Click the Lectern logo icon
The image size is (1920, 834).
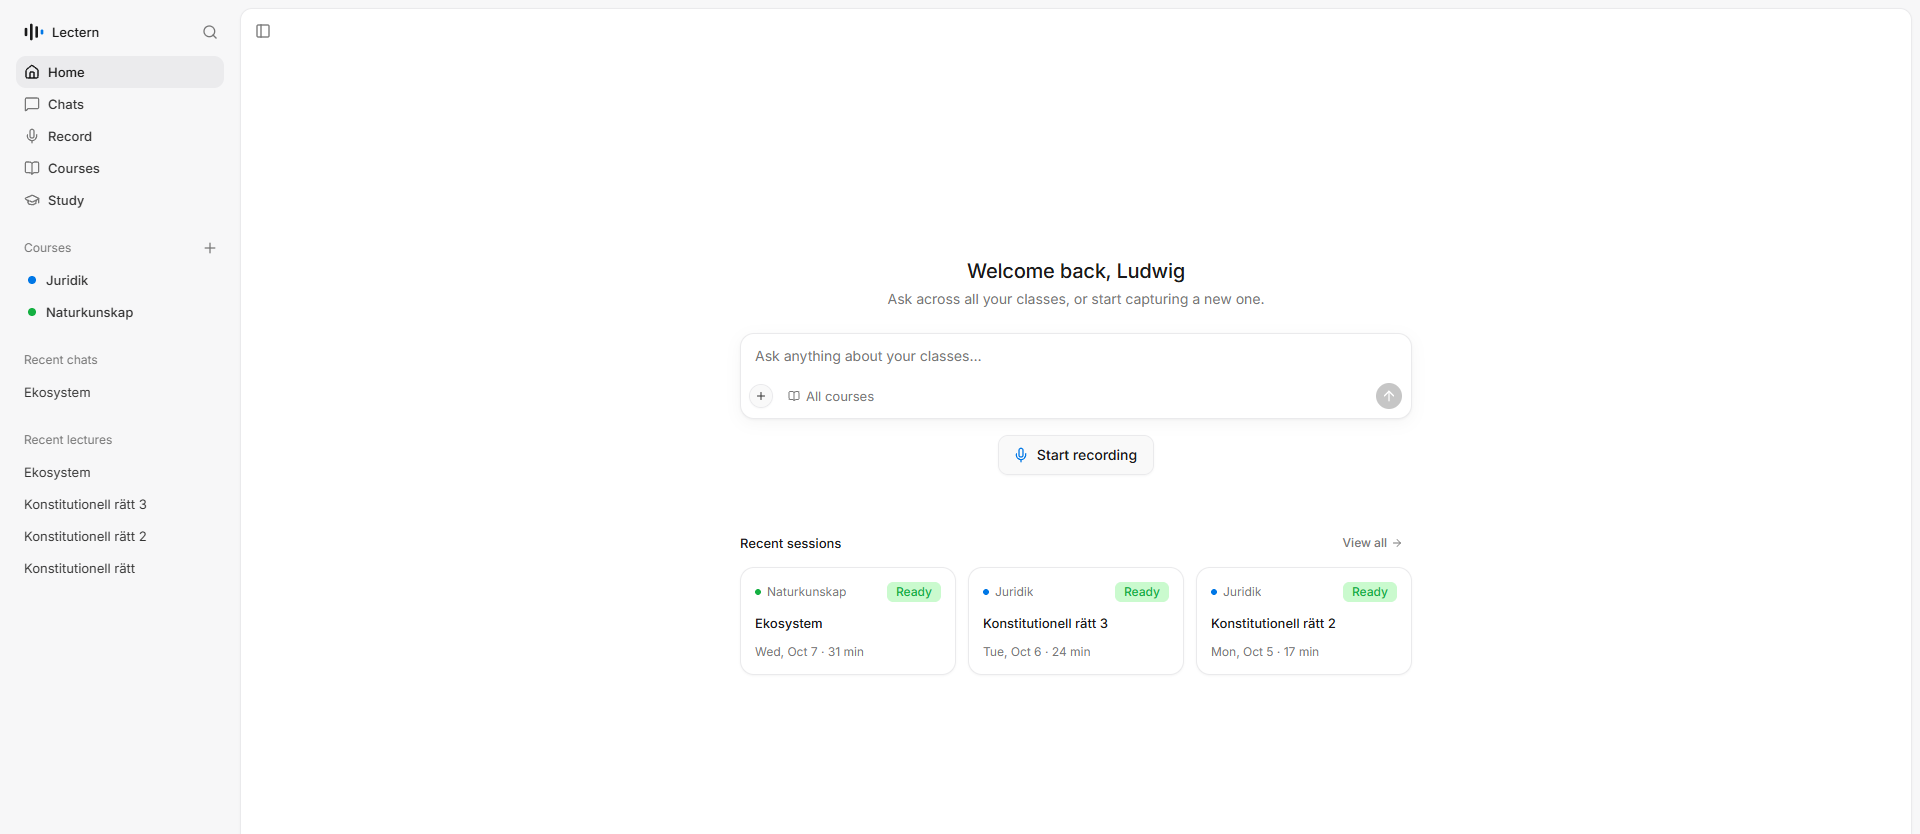point(34,32)
